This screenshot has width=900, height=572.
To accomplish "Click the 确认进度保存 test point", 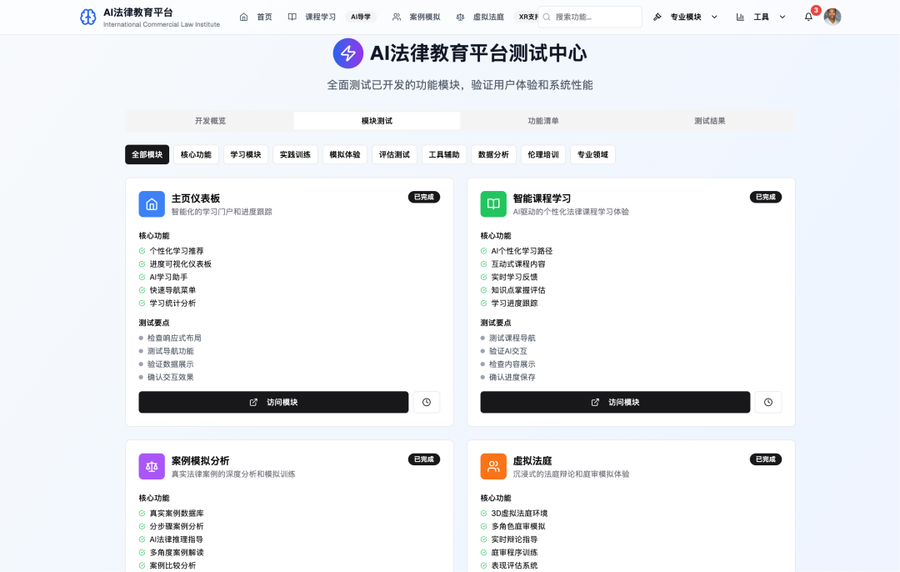I will point(512,377).
